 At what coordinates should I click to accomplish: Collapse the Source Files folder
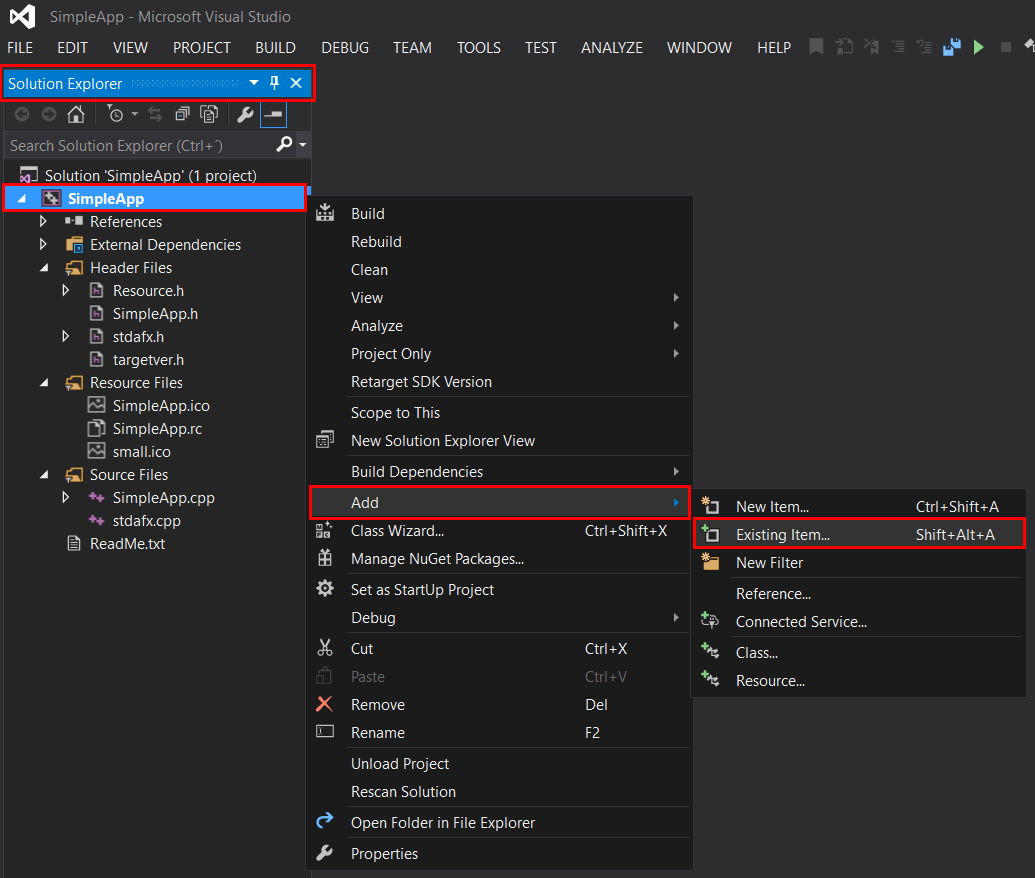(x=44, y=475)
